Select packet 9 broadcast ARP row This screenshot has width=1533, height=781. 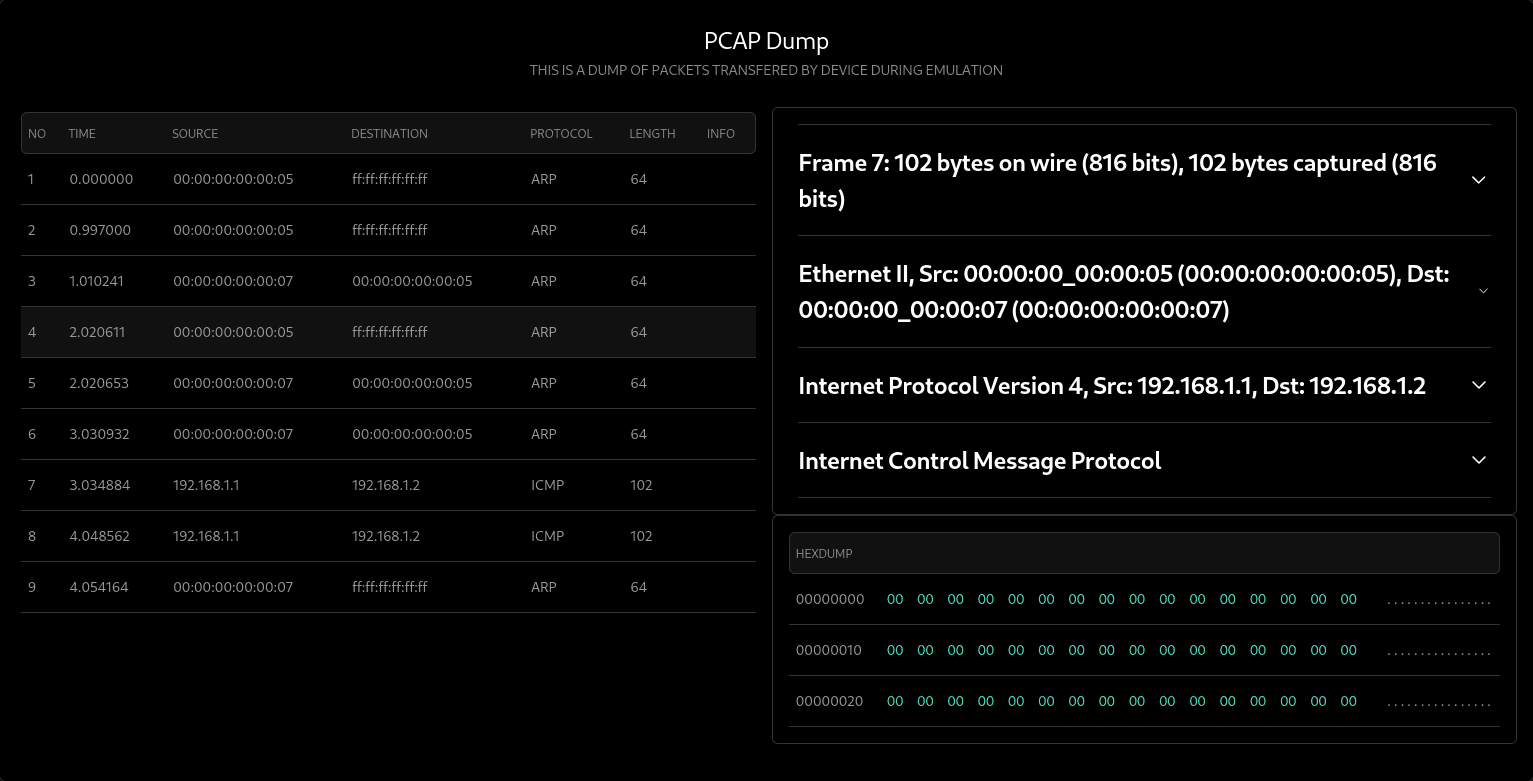click(388, 587)
